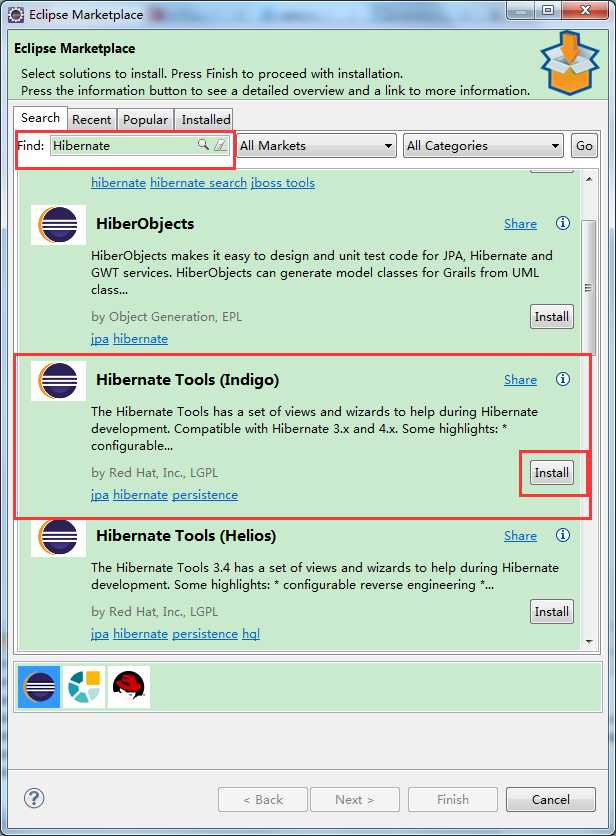The height and width of the screenshot is (836, 616).
Task: Open the 'hql' tag under Hibernate Tools (Helios)
Action: pos(251,634)
